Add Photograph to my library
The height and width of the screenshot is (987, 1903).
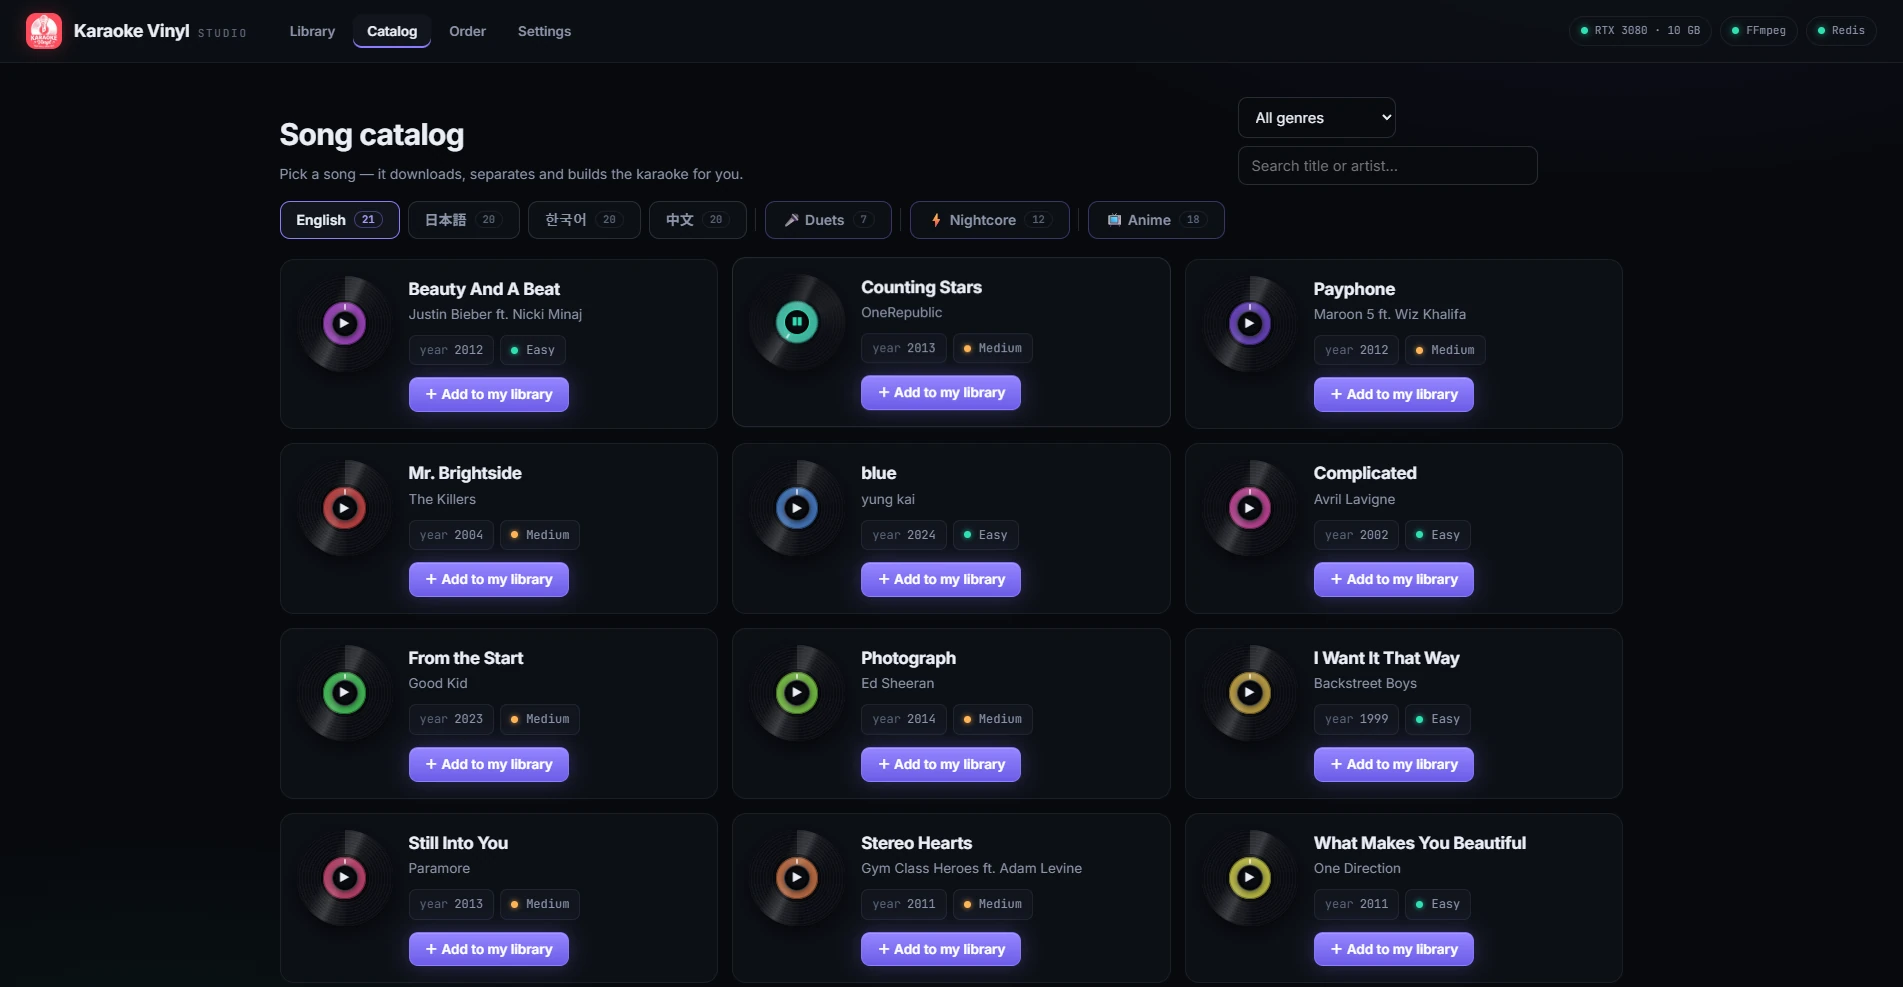(x=941, y=764)
